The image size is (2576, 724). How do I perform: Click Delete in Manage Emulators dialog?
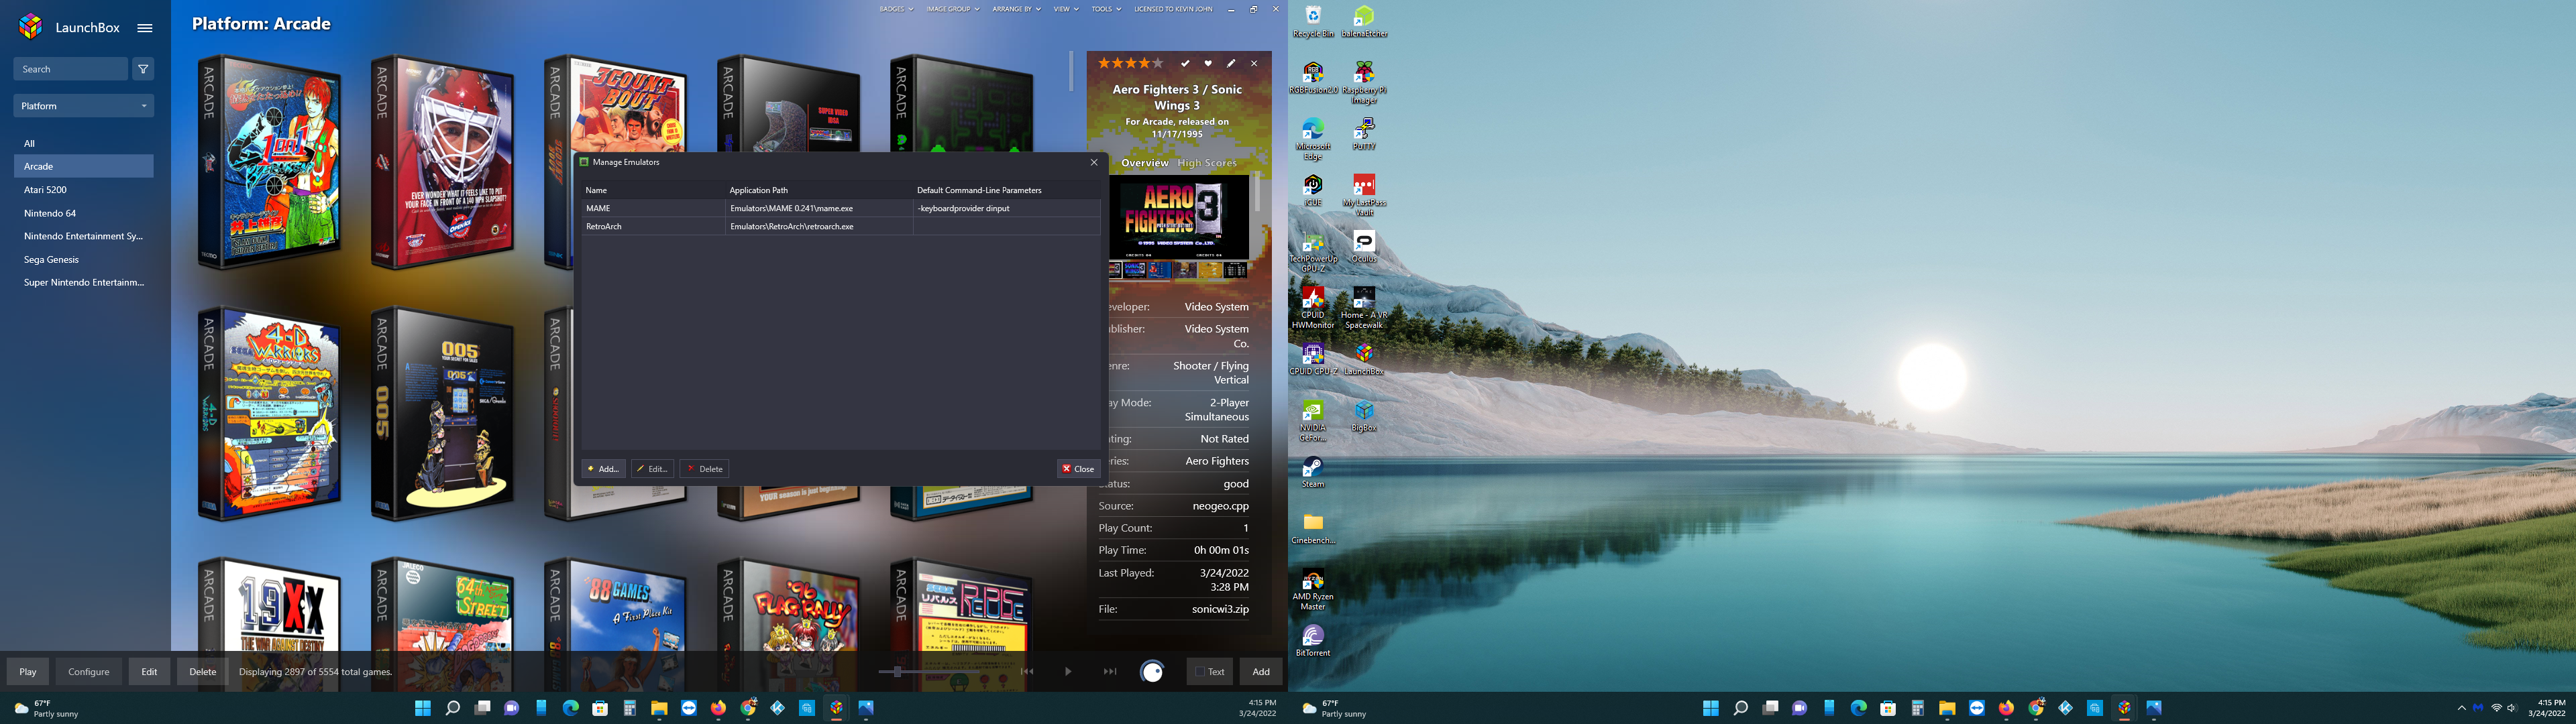[x=704, y=469]
